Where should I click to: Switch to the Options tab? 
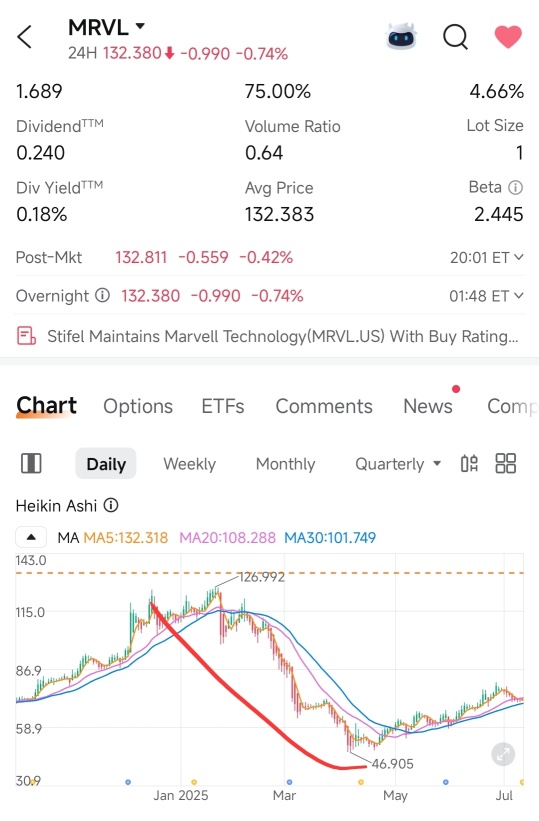(x=138, y=406)
